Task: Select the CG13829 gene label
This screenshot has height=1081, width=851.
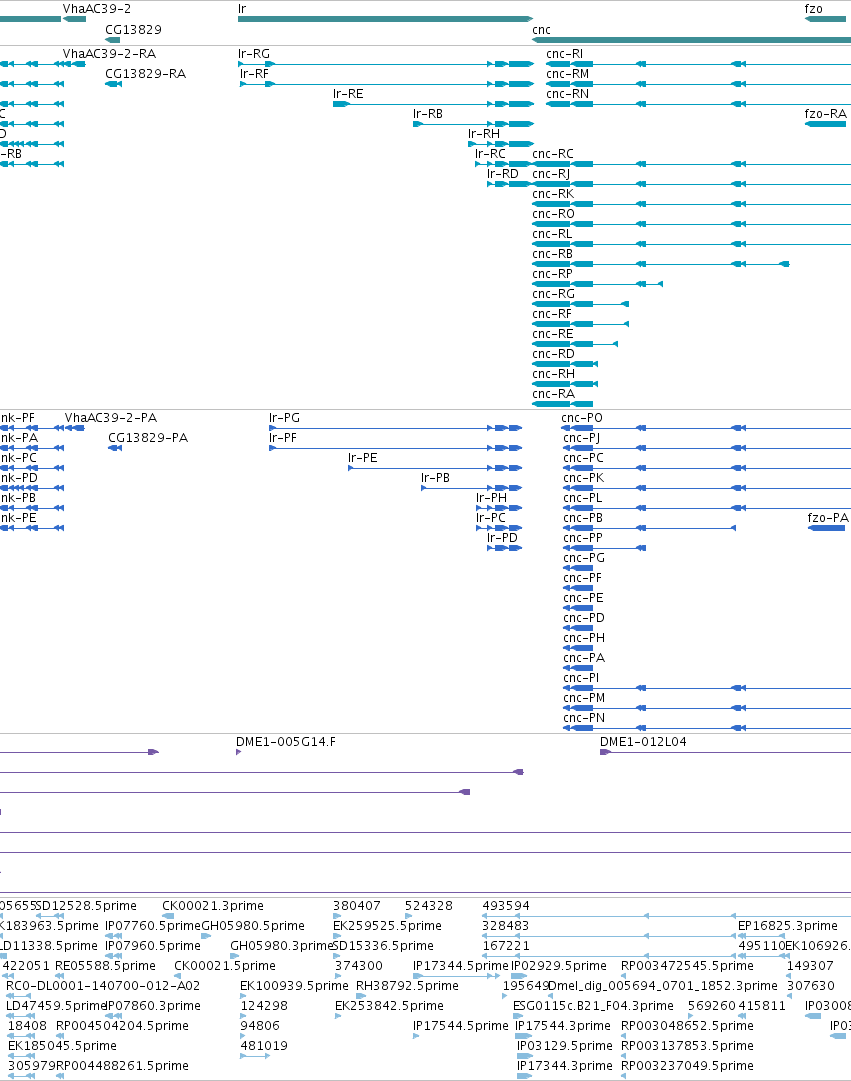Action: [133, 30]
